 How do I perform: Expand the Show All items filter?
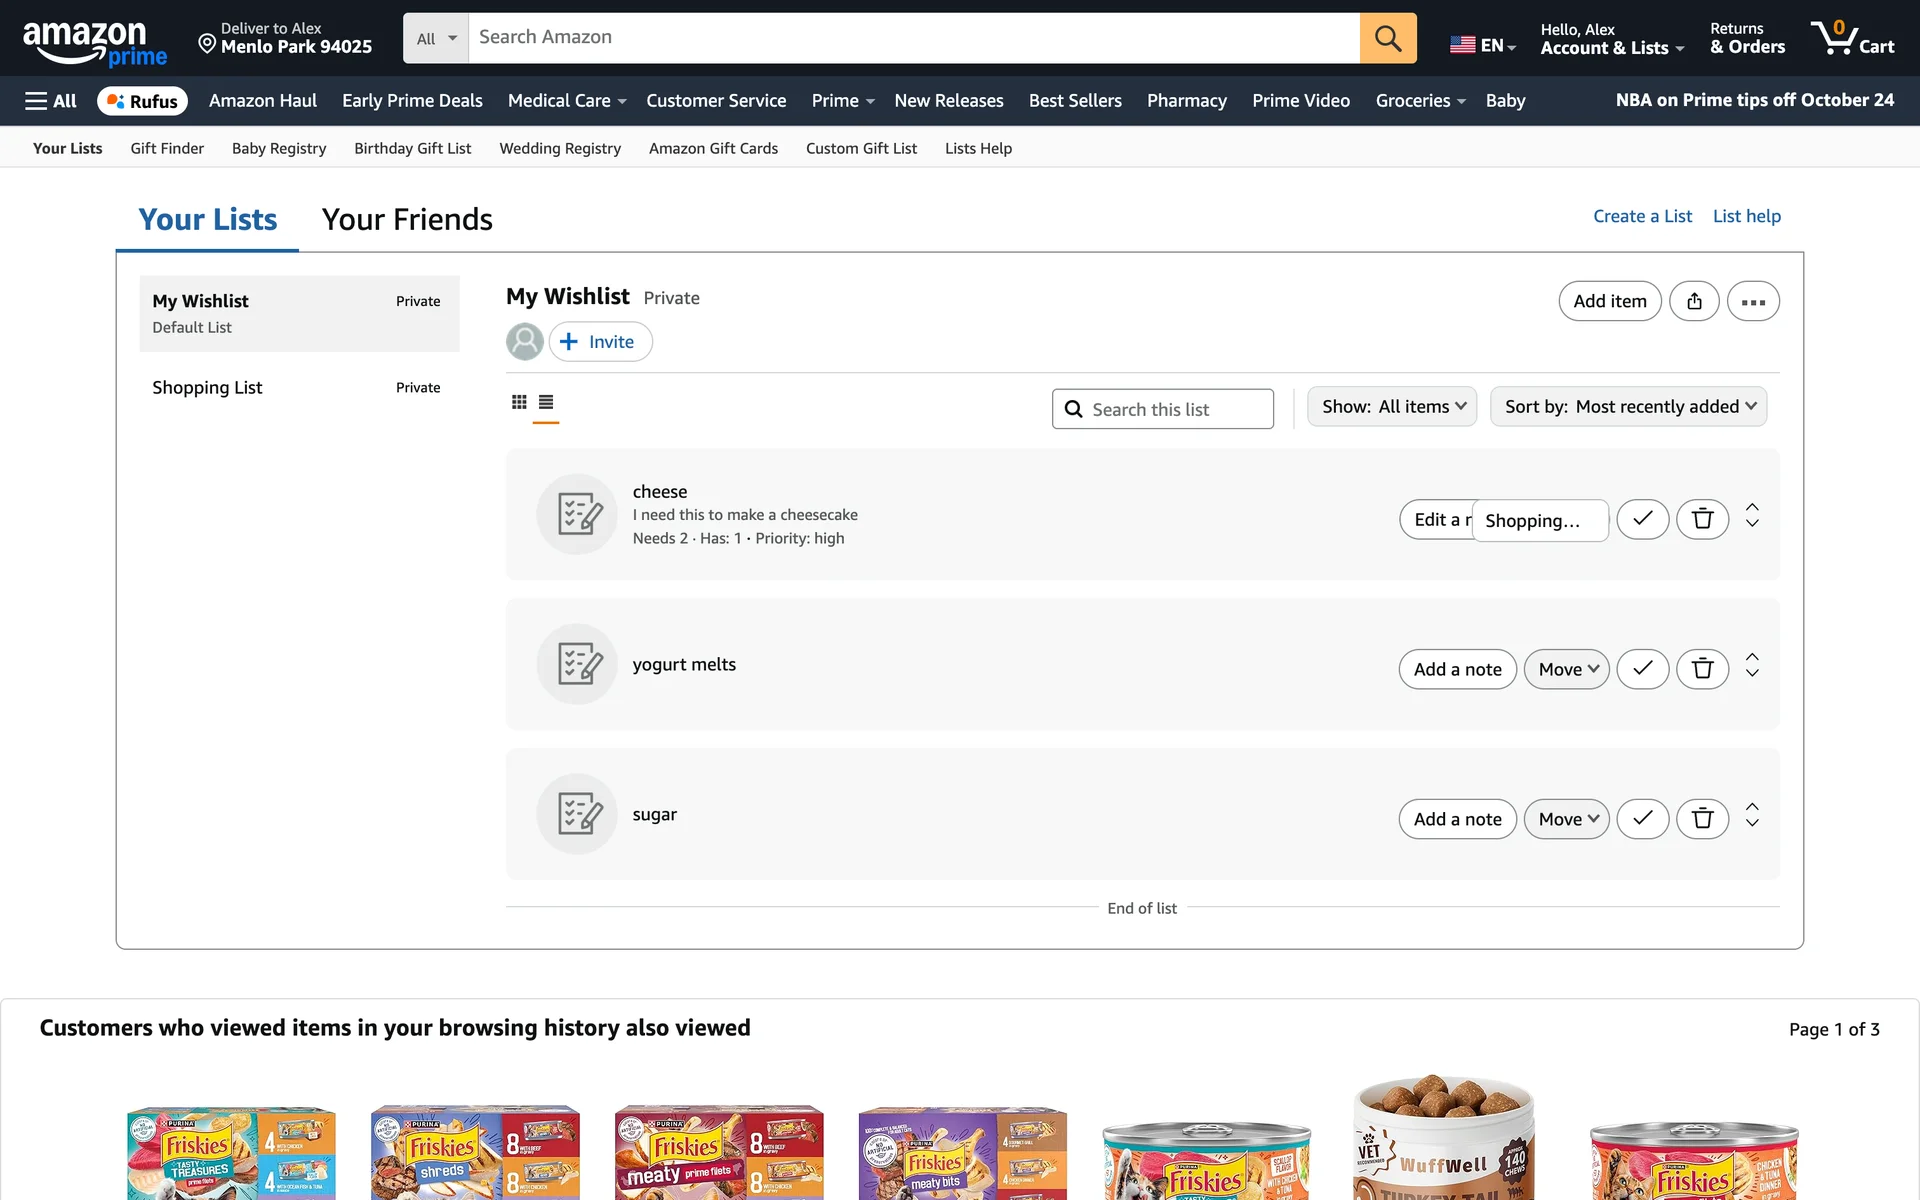[1391, 407]
